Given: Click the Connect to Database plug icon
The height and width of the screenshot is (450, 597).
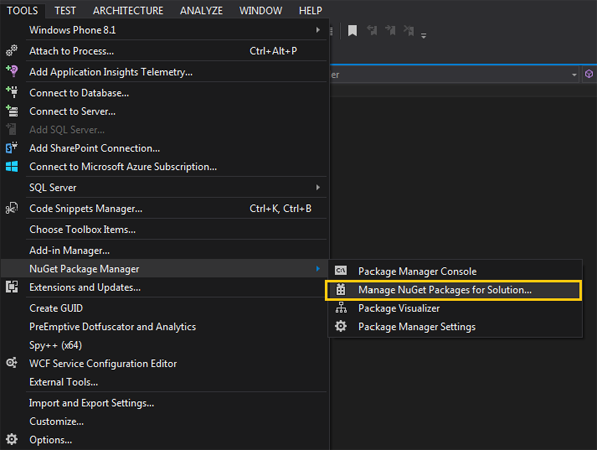Looking at the screenshot, I should tap(12, 92).
